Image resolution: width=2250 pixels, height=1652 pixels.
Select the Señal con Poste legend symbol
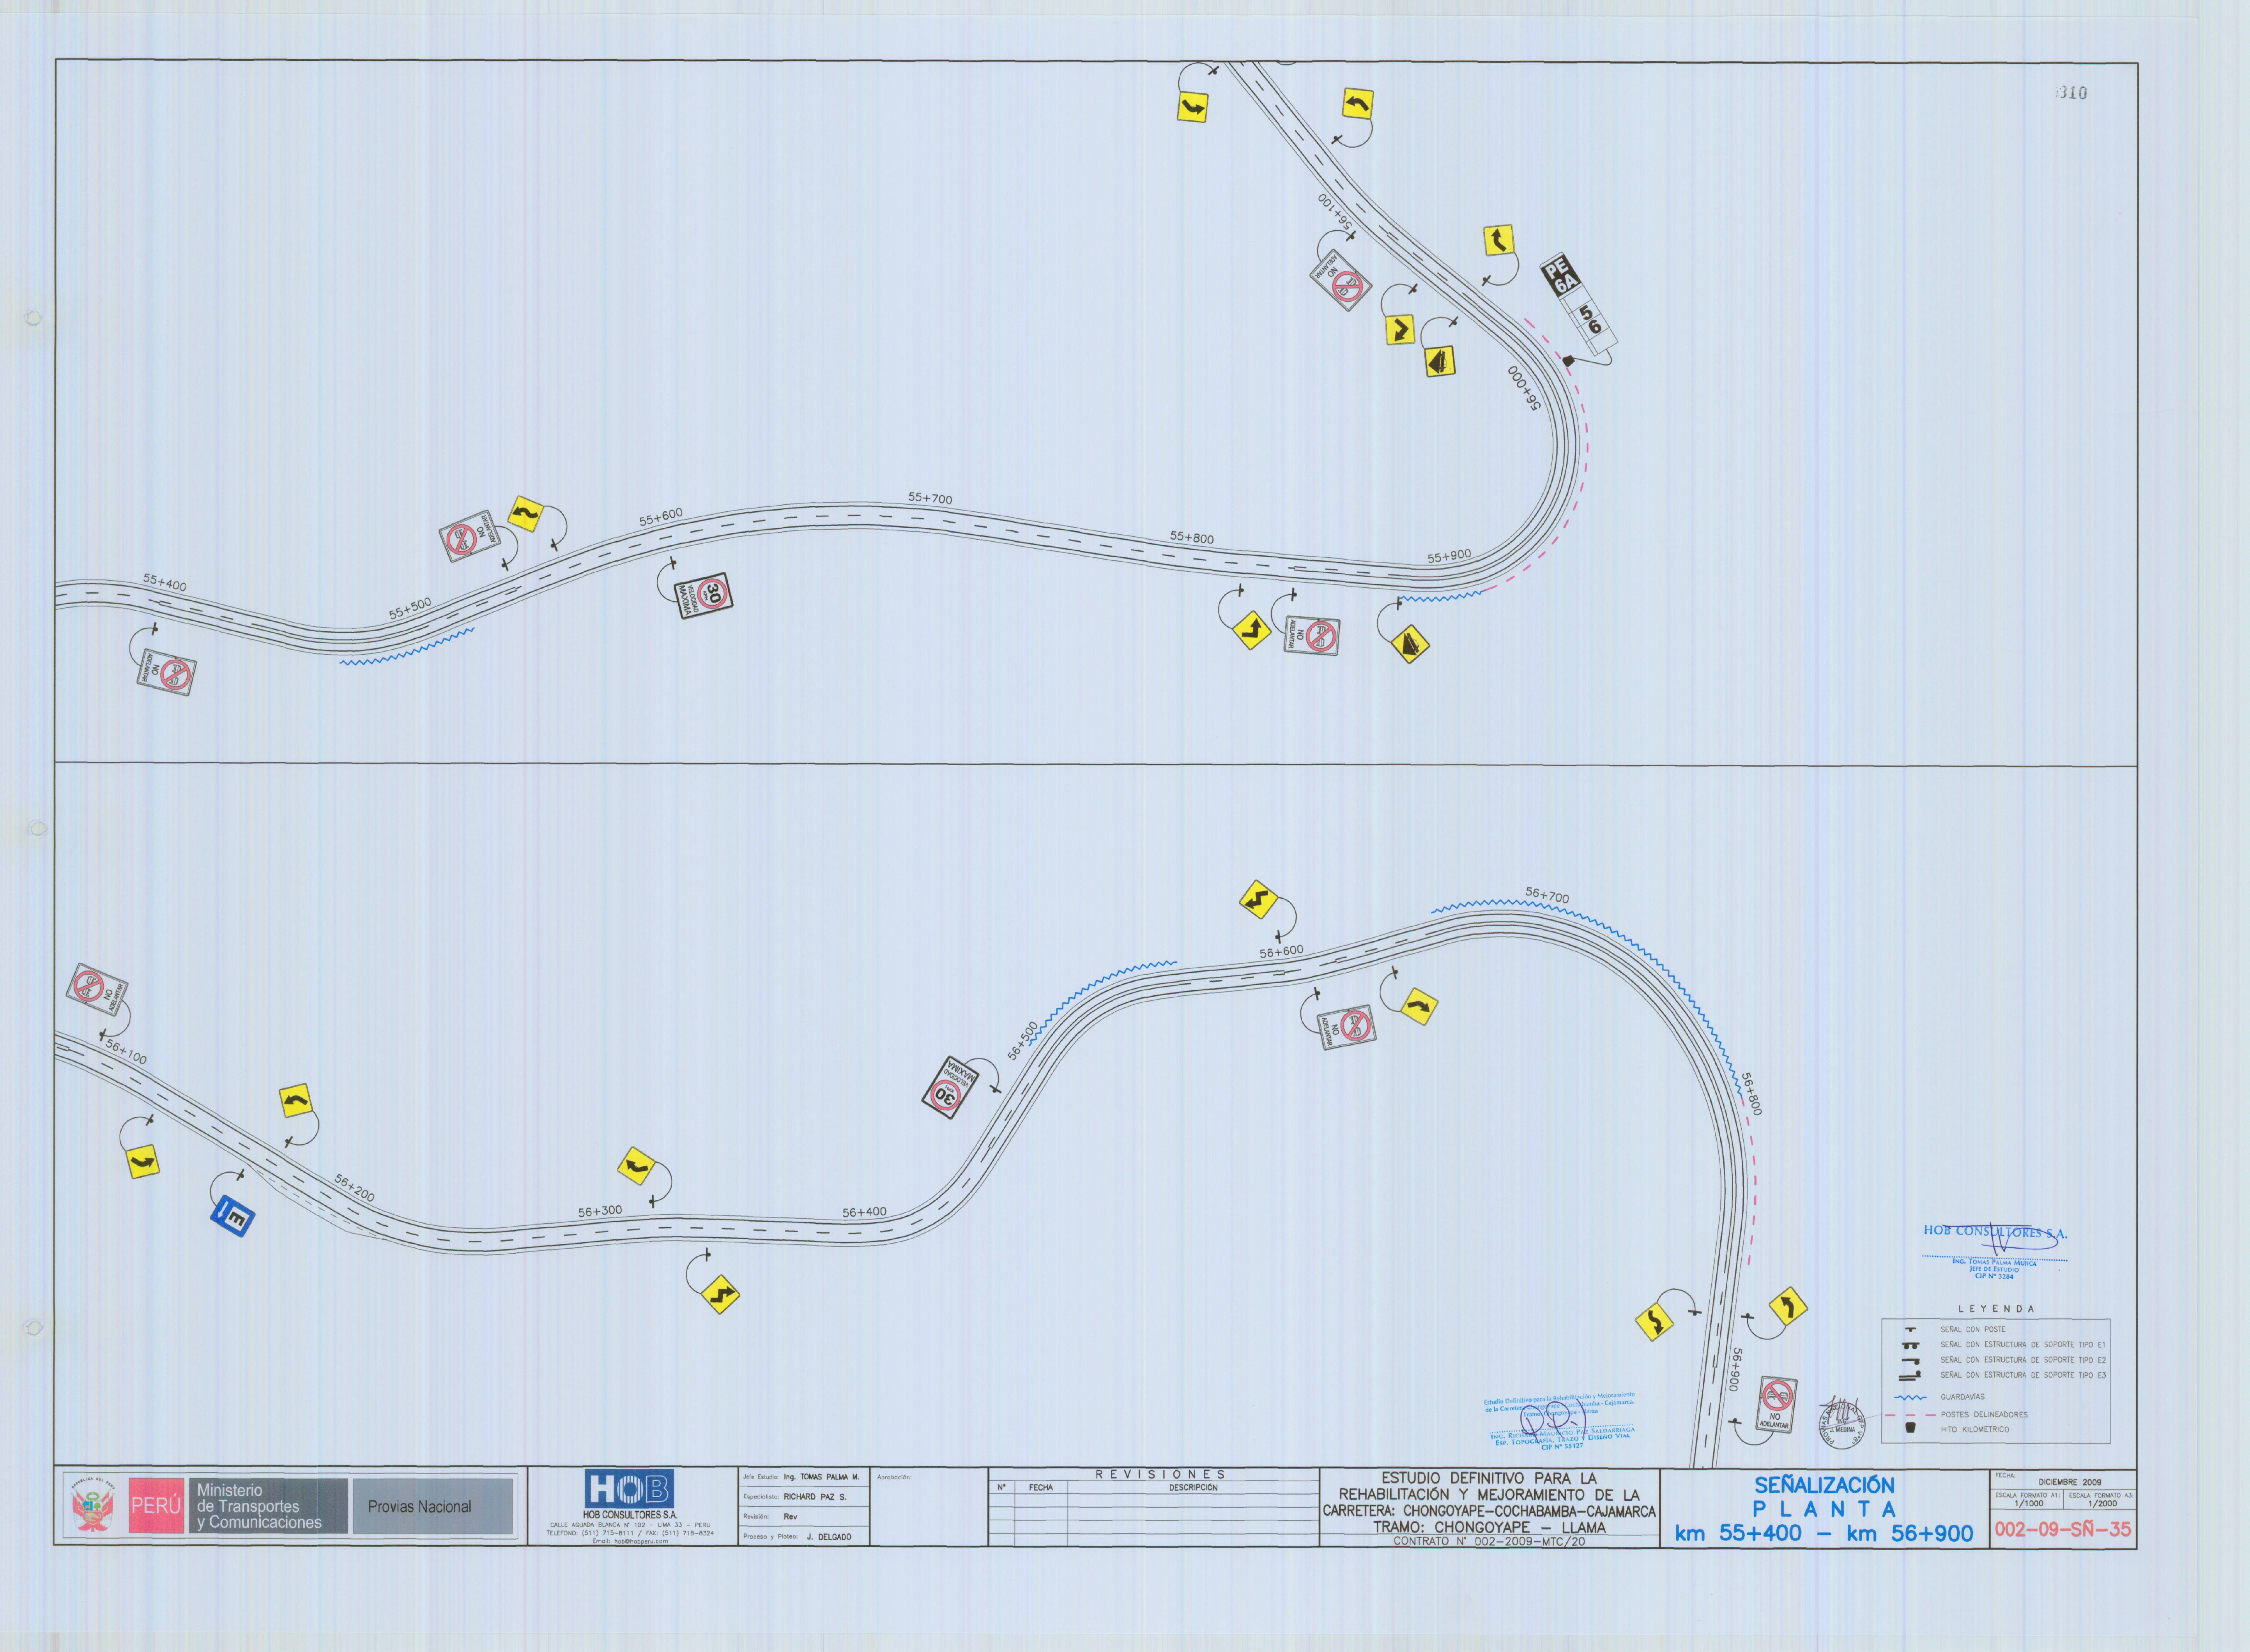click(1910, 1330)
